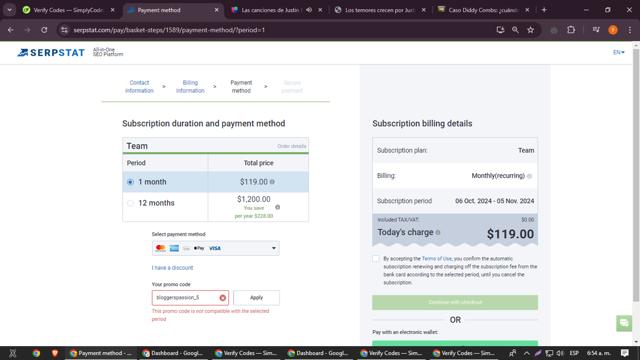Switch to Los temores crecen tab
The height and width of the screenshot is (360, 640).
[x=380, y=10]
